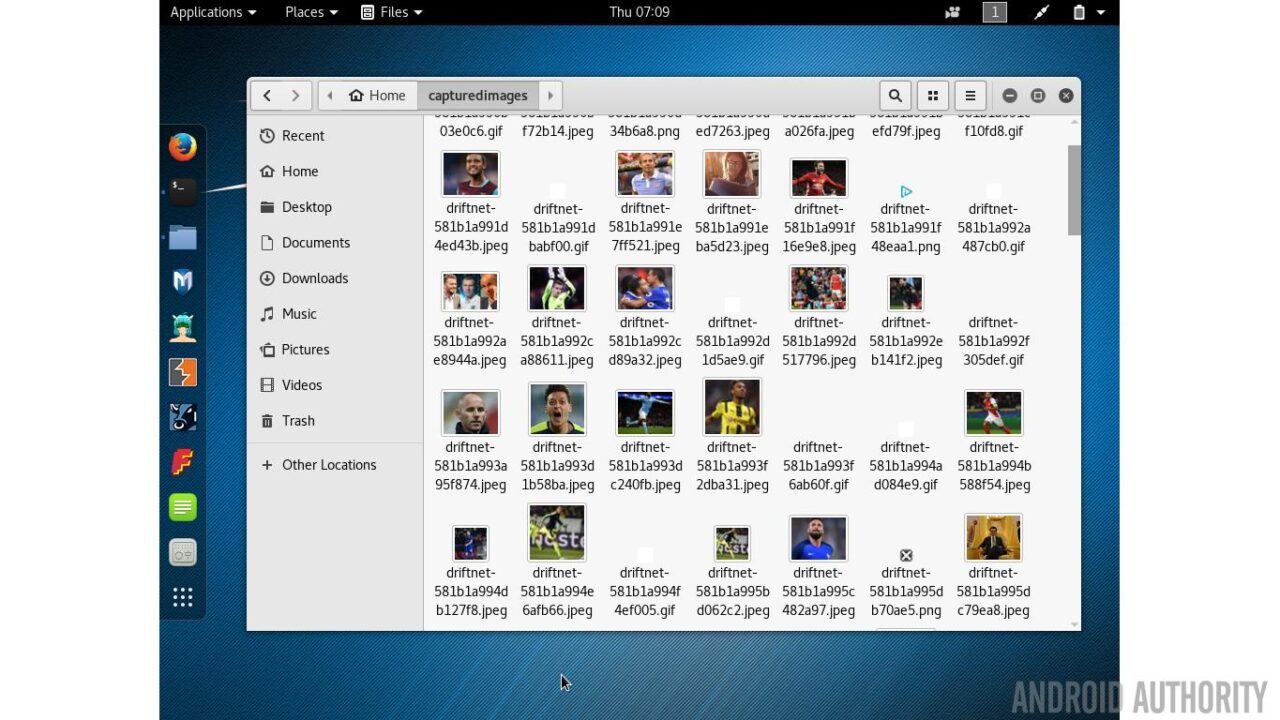
Task: Select Downloads in the sidebar
Action: click(314, 278)
